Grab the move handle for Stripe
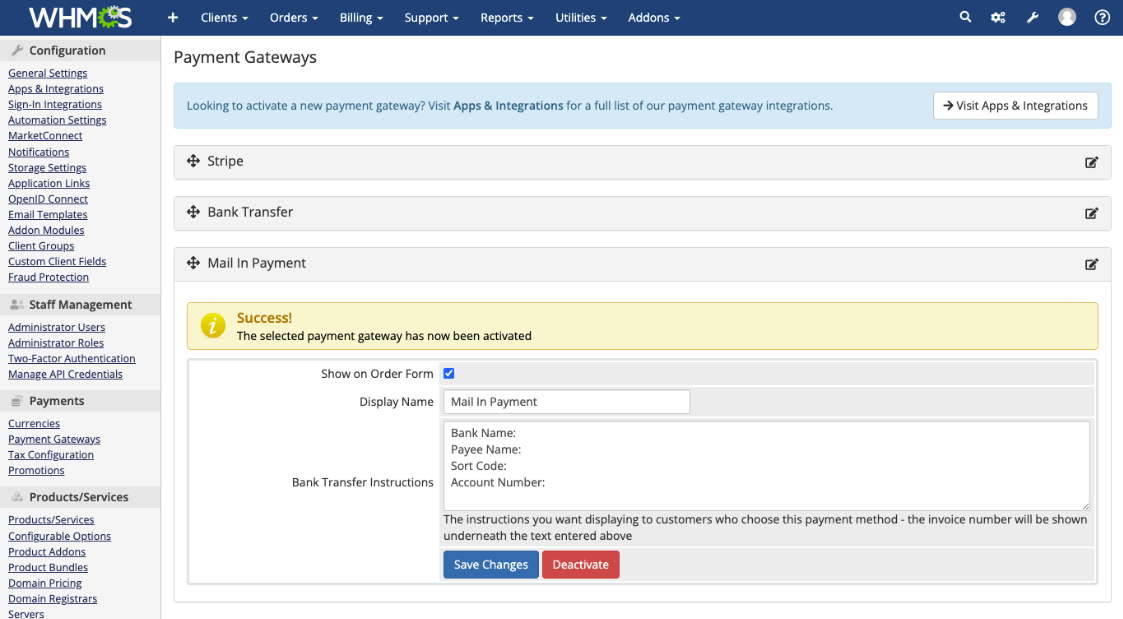Image resolution: width=1123 pixels, height=619 pixels. click(x=193, y=161)
